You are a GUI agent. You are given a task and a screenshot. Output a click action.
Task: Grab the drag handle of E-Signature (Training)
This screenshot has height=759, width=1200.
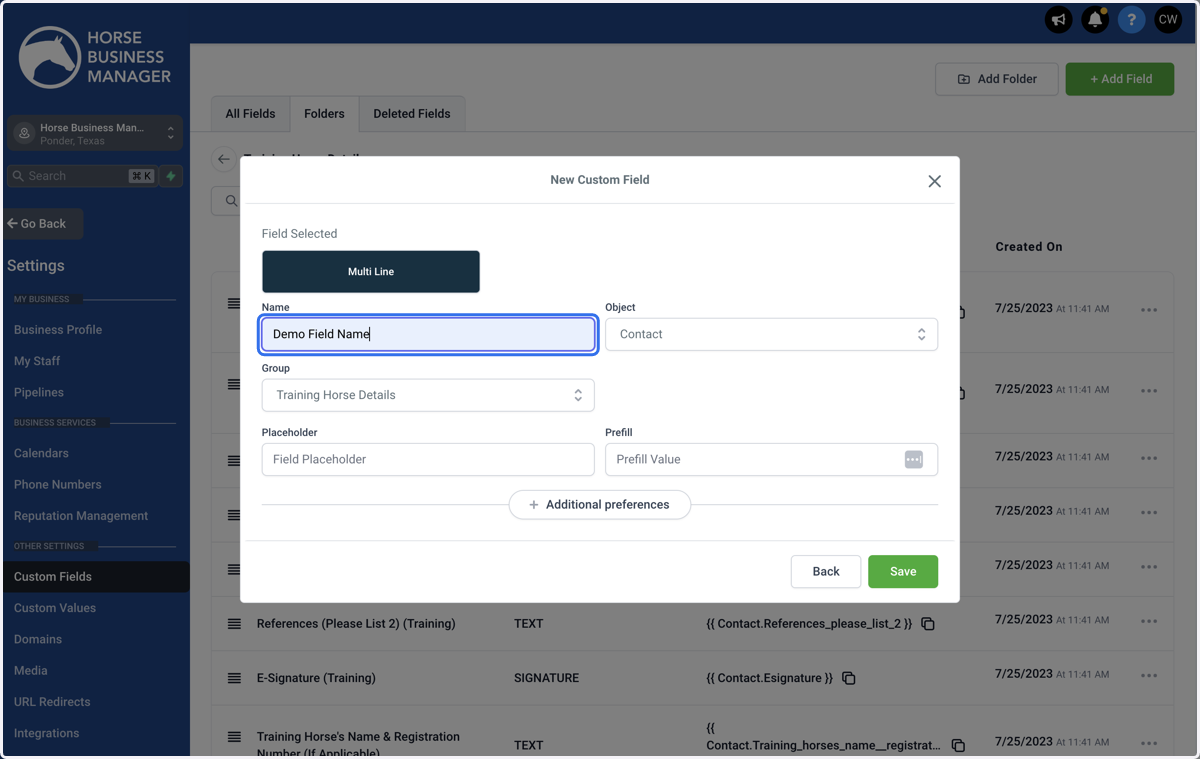(234, 678)
